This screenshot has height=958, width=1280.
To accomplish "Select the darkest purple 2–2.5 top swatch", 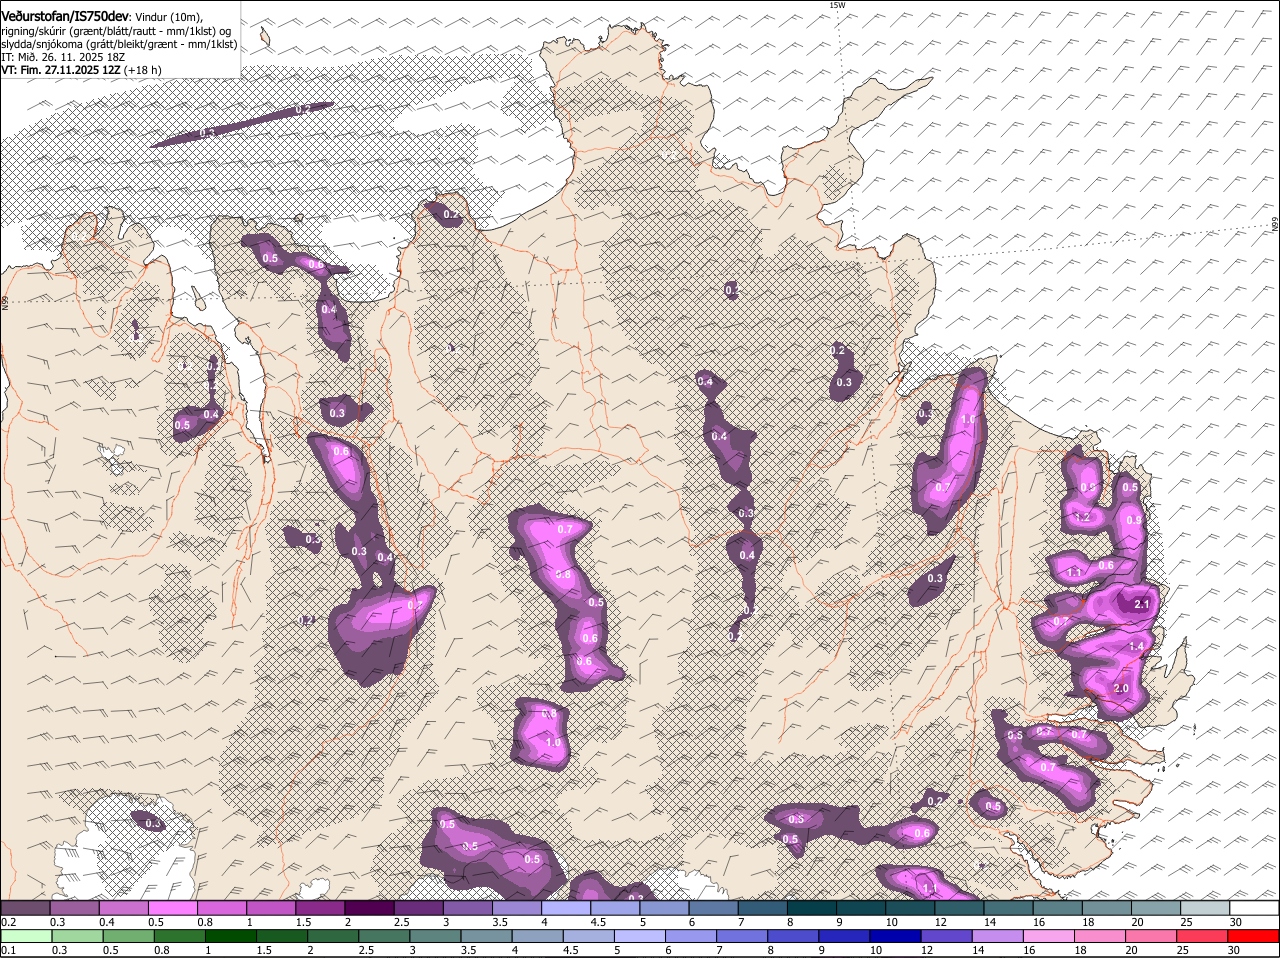I will [x=369, y=908].
